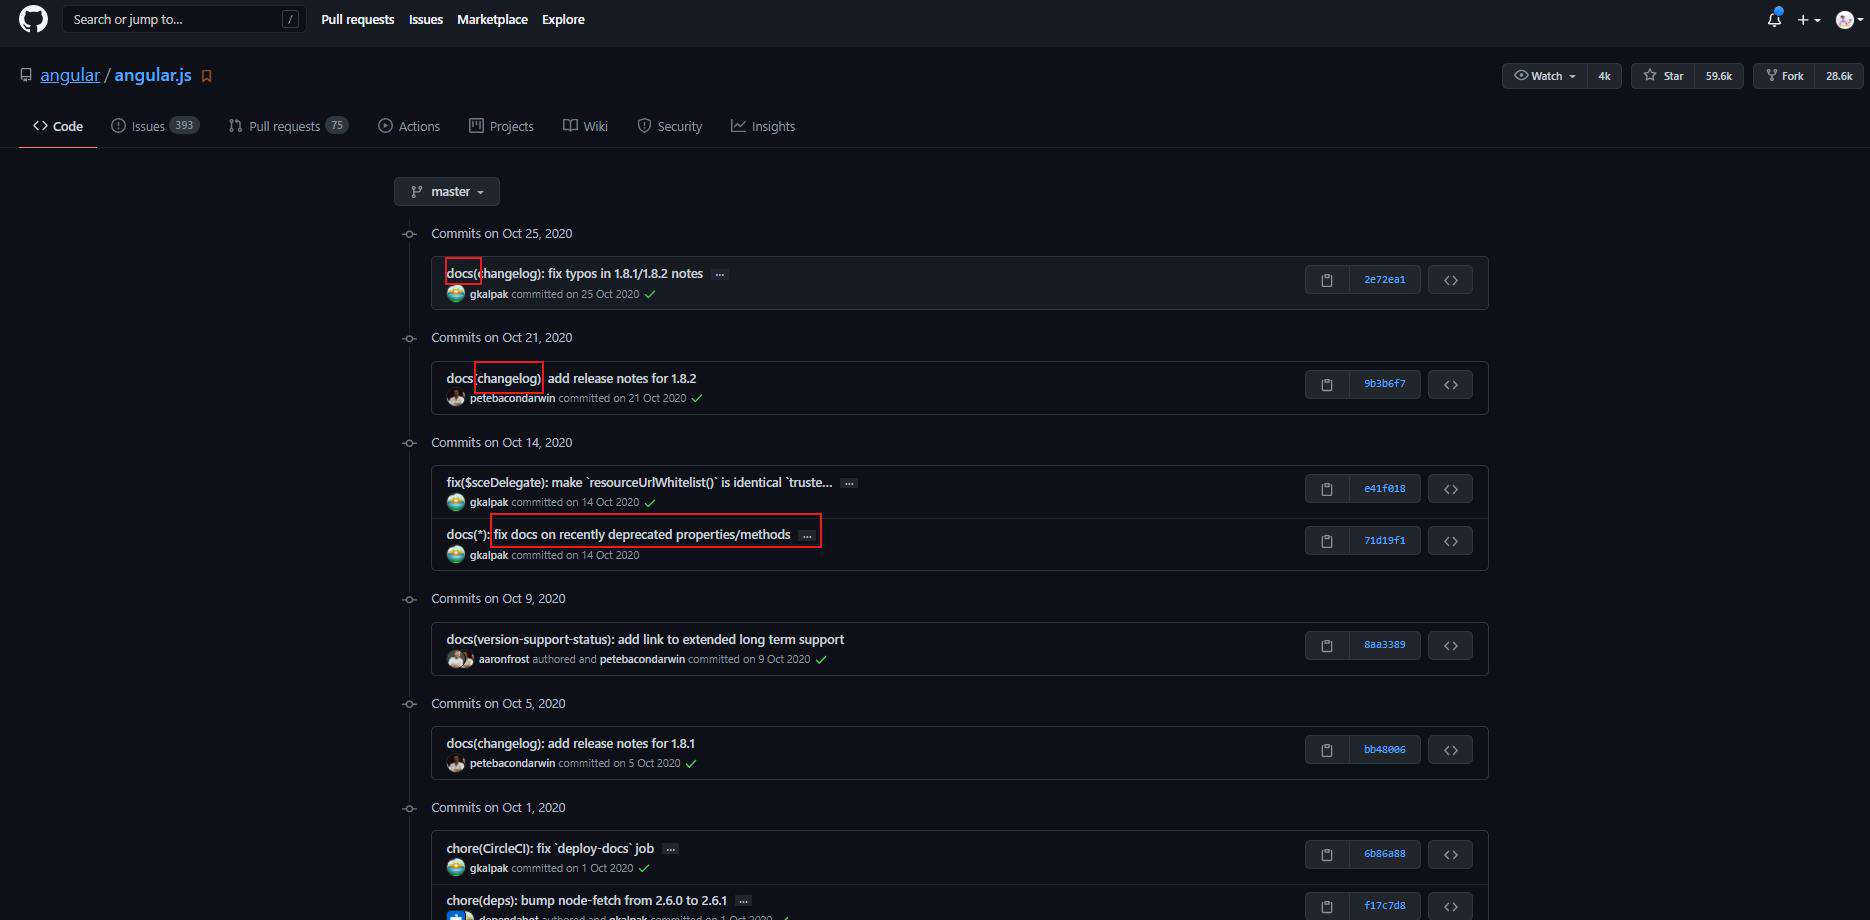This screenshot has height=920, width=1870.
Task: Expand description of docs(*) deprecated properties commit
Action: [807, 536]
